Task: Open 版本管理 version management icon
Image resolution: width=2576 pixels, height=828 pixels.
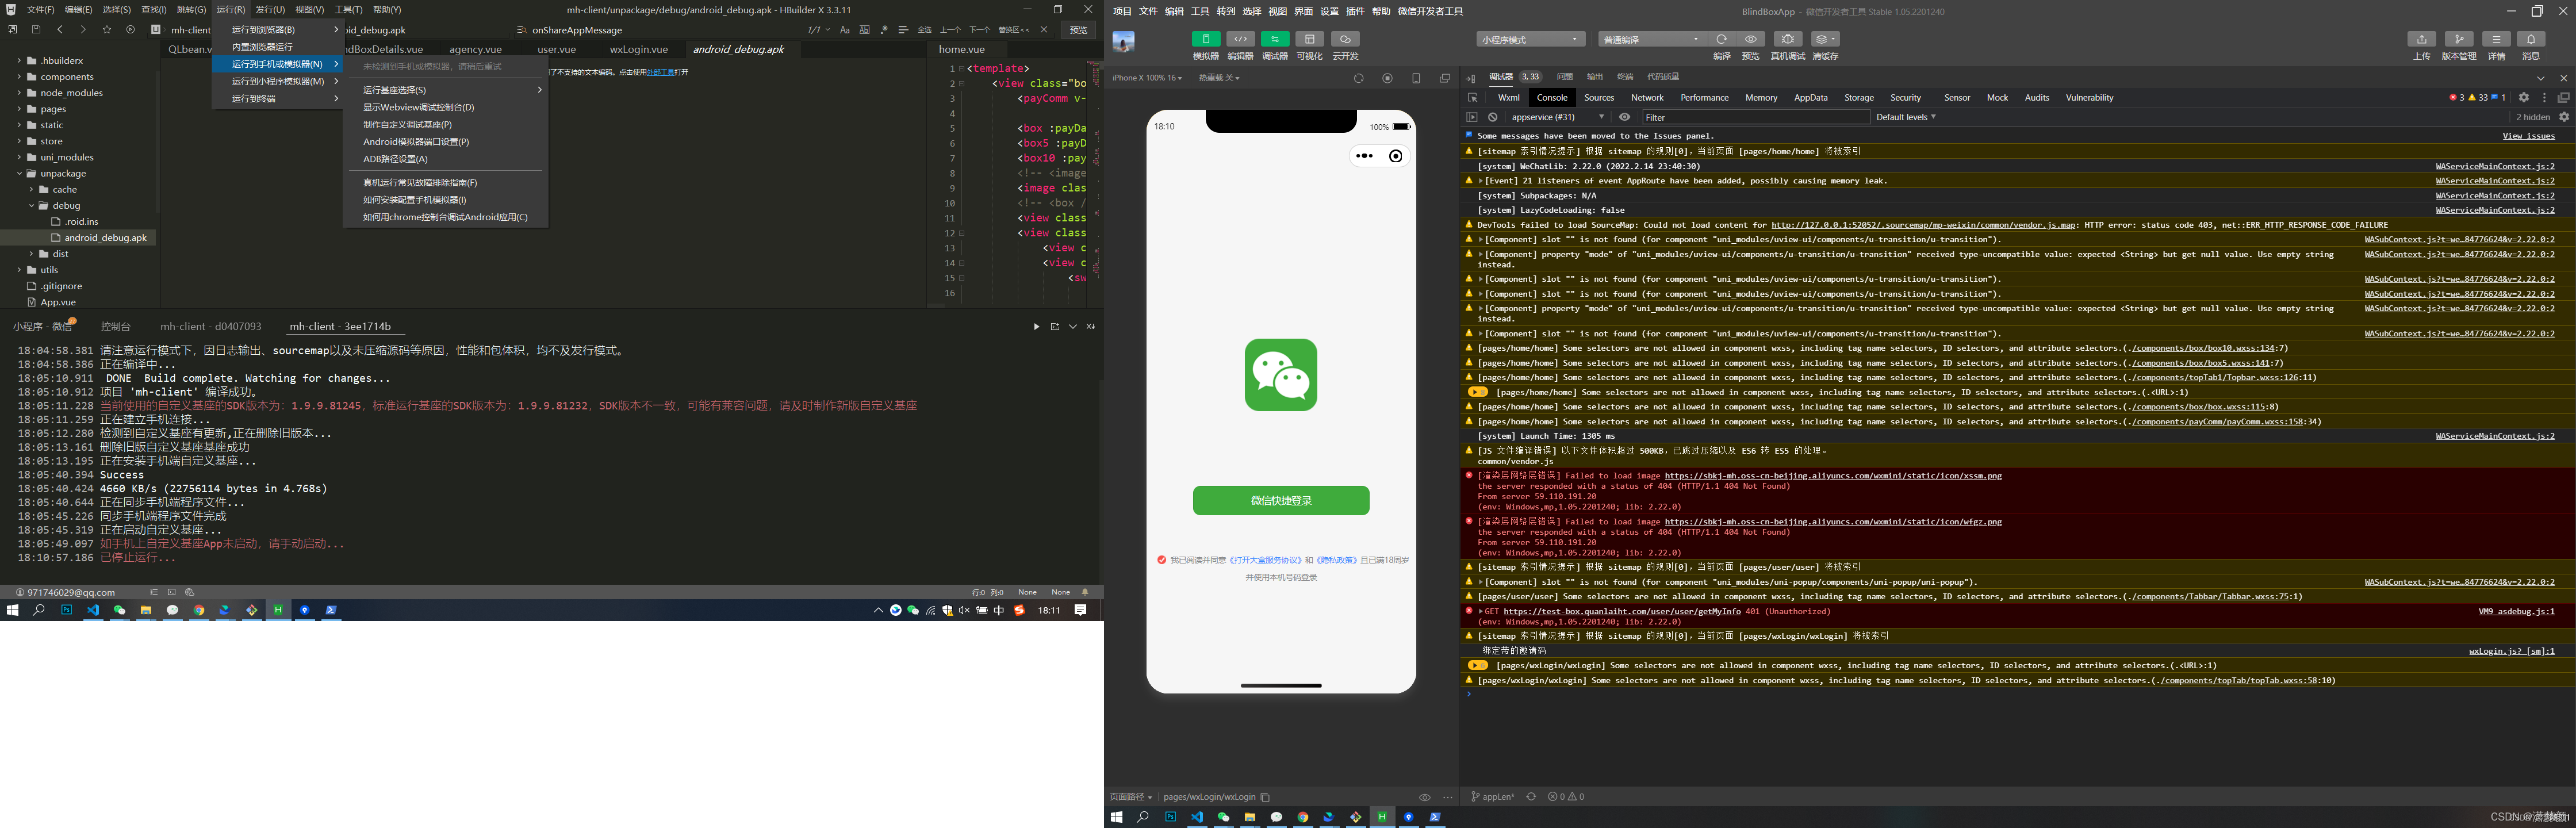Action: (x=2458, y=39)
